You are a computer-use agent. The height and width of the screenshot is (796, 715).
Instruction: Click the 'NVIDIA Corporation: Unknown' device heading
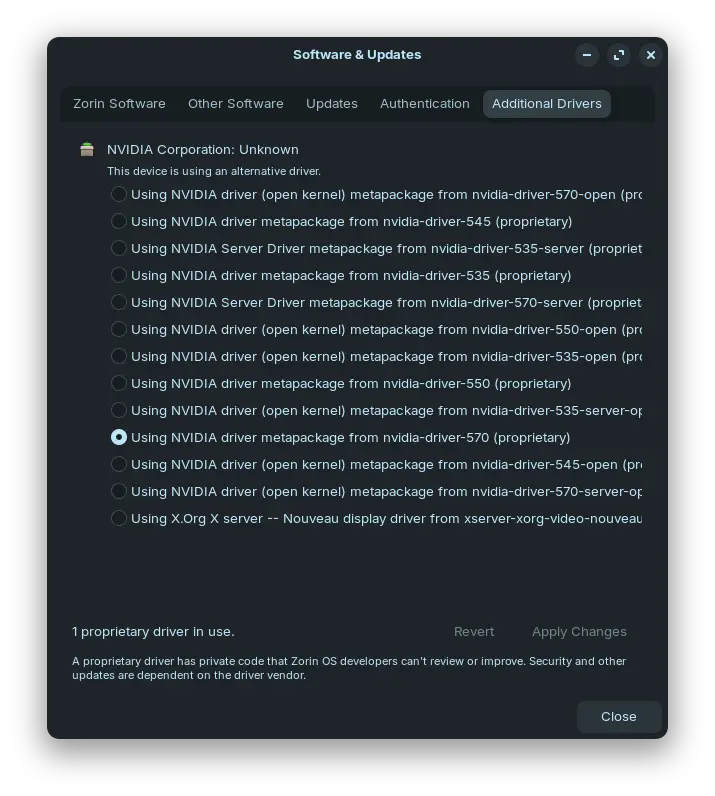(x=203, y=150)
